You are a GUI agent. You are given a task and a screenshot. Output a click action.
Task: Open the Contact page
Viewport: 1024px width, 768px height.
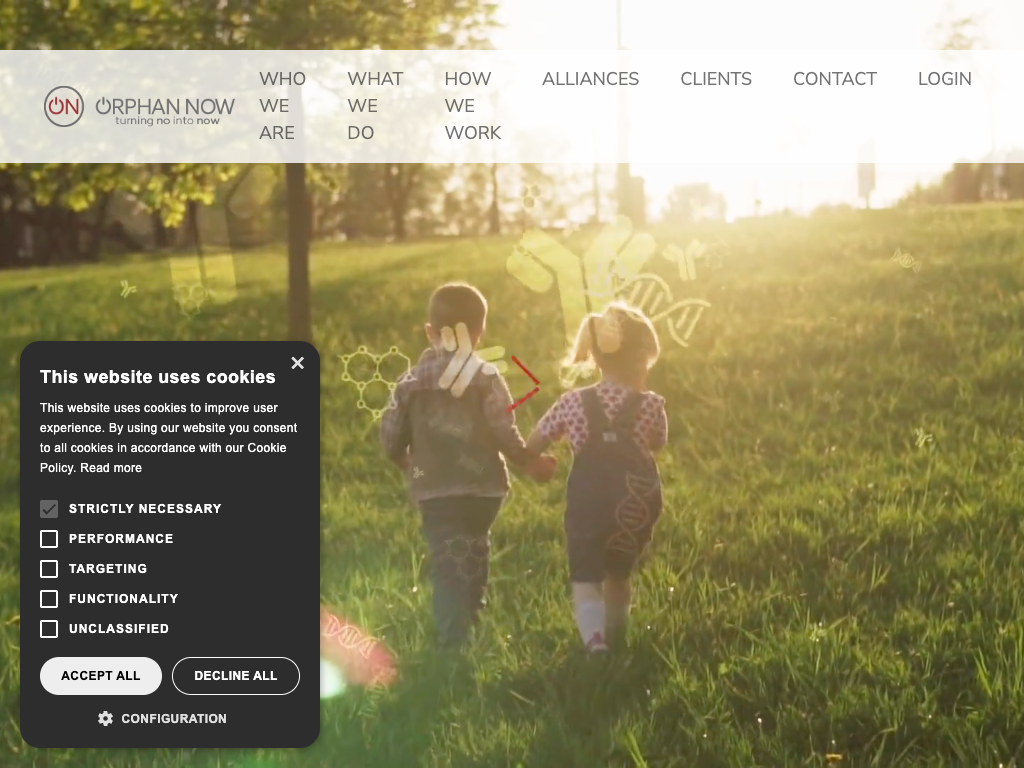835,79
